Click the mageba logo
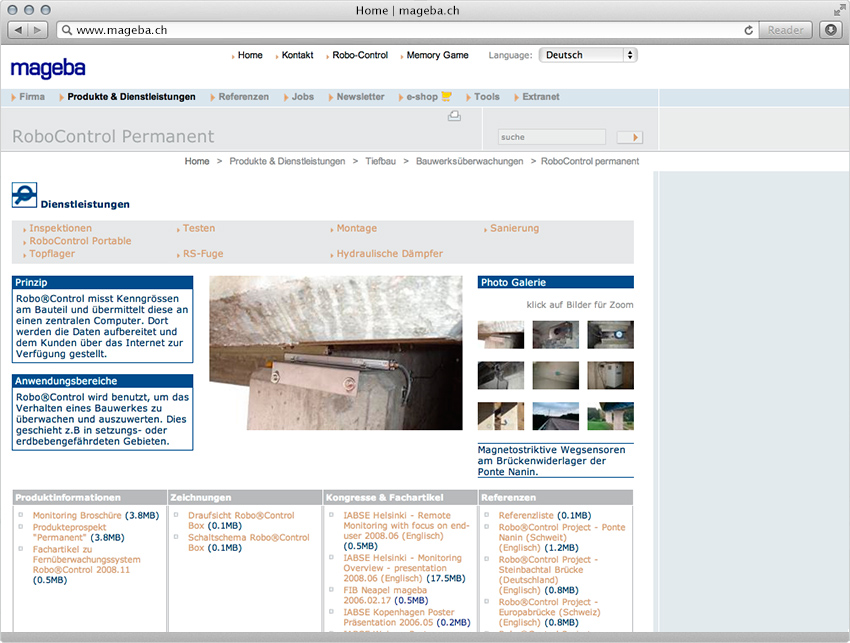This screenshot has height=643, width=850. coord(48,69)
